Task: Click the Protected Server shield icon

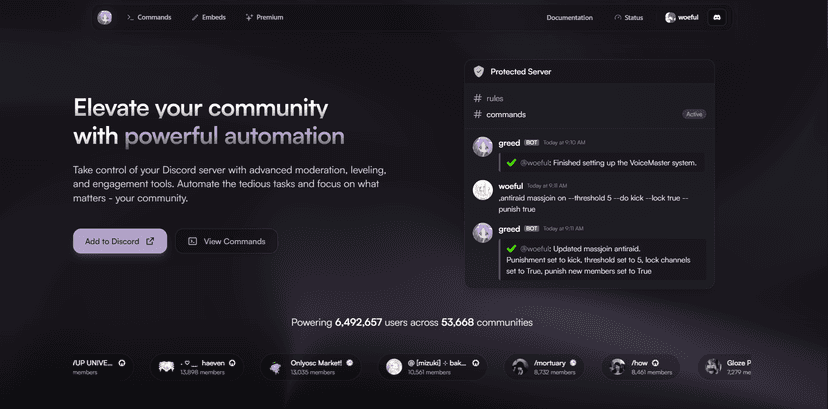Action: point(478,71)
